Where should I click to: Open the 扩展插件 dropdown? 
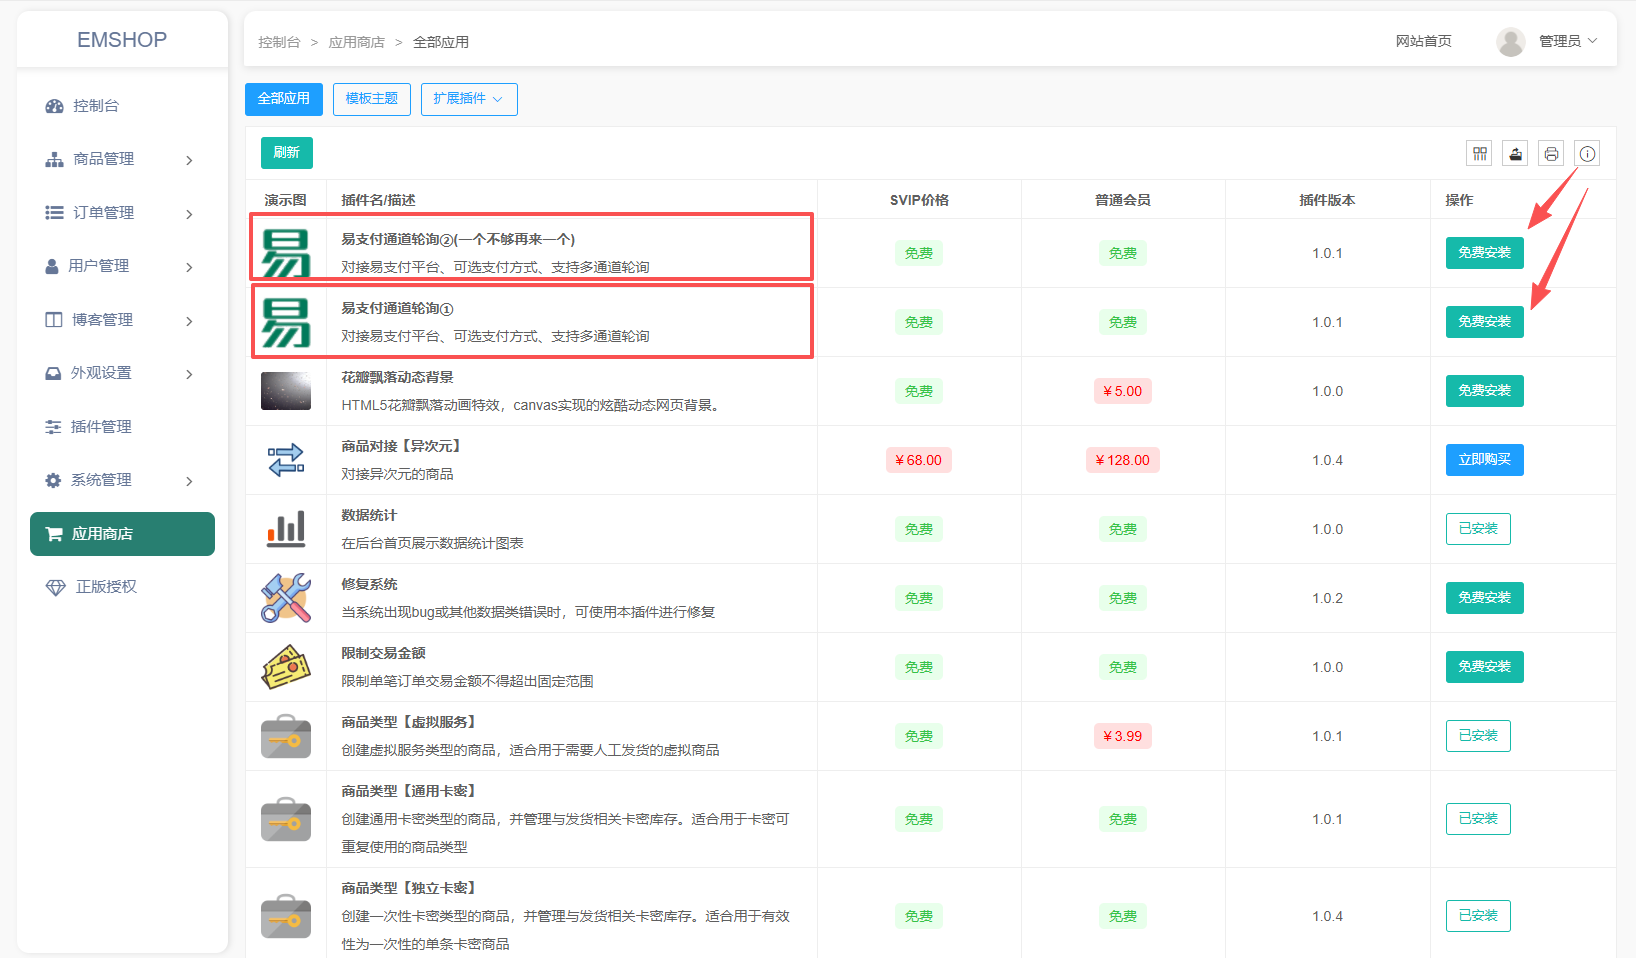point(469,99)
